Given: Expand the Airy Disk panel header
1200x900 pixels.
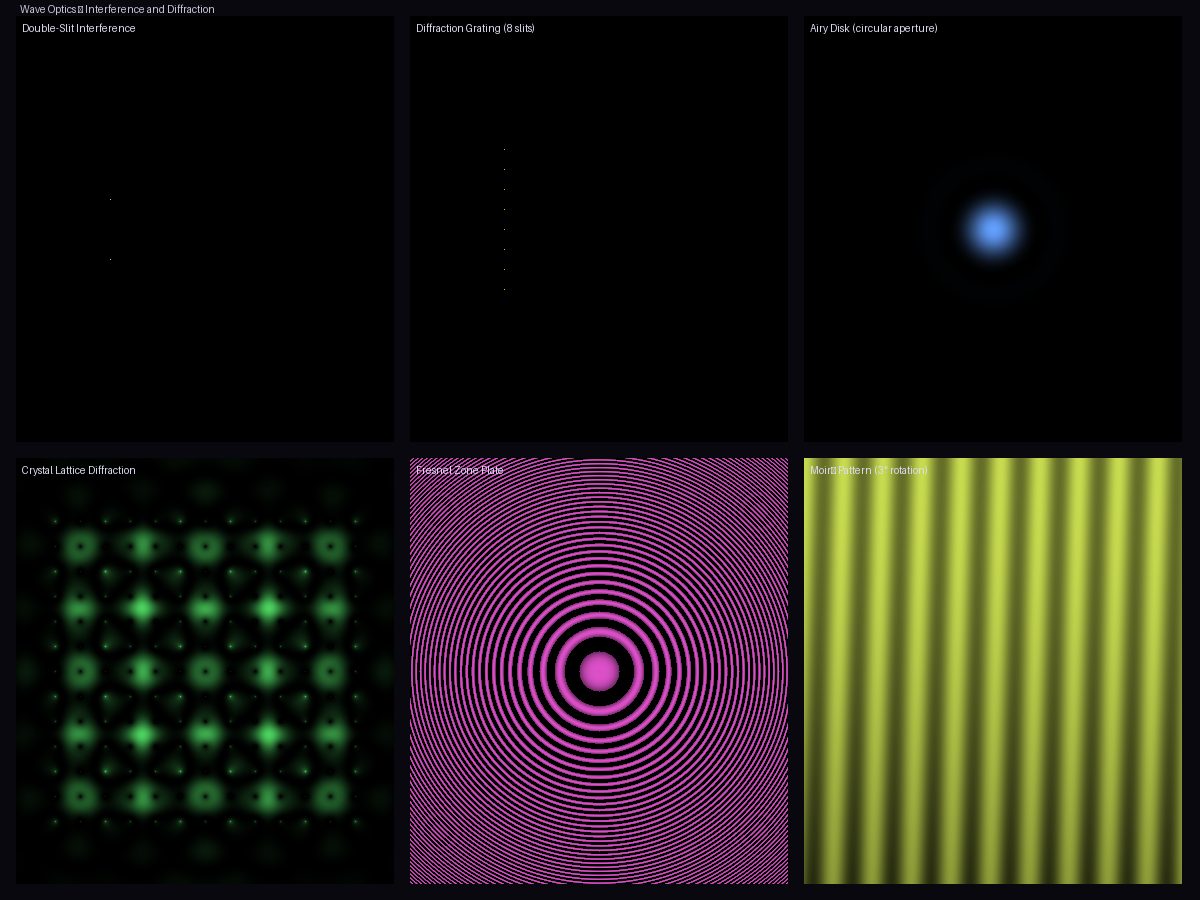Looking at the screenshot, I should (x=874, y=28).
